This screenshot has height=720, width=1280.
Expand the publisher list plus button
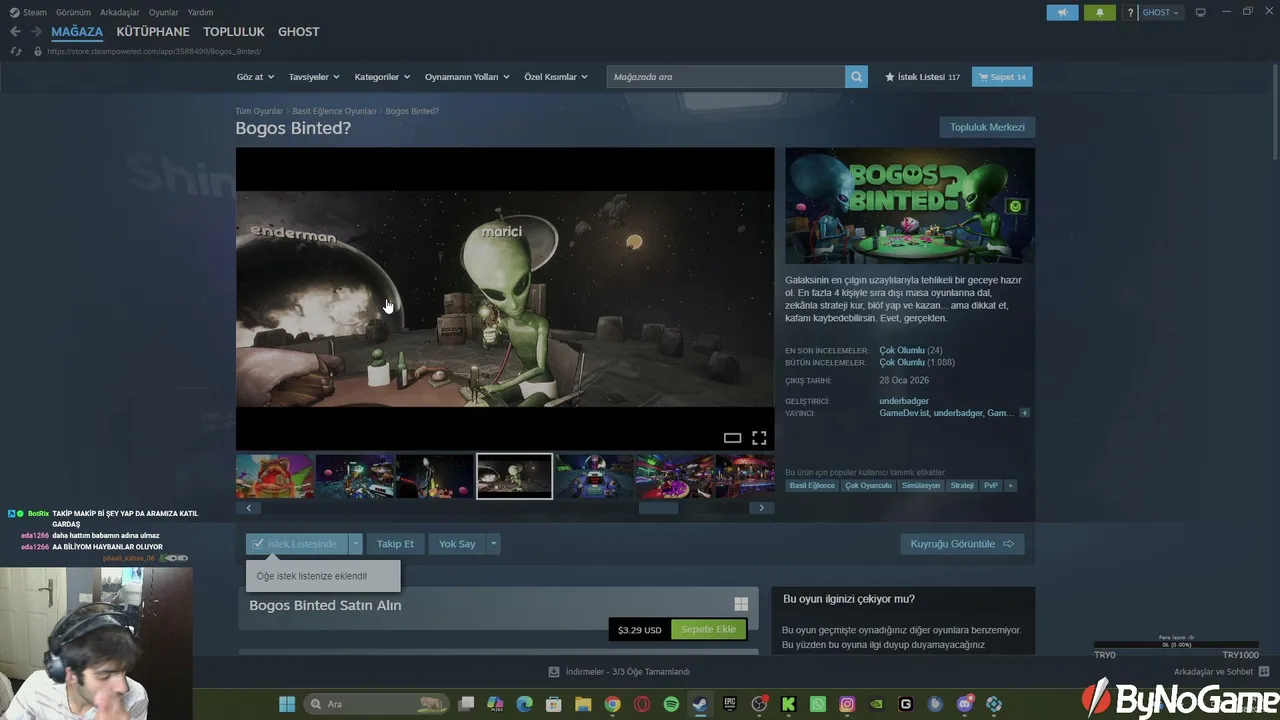(1024, 413)
